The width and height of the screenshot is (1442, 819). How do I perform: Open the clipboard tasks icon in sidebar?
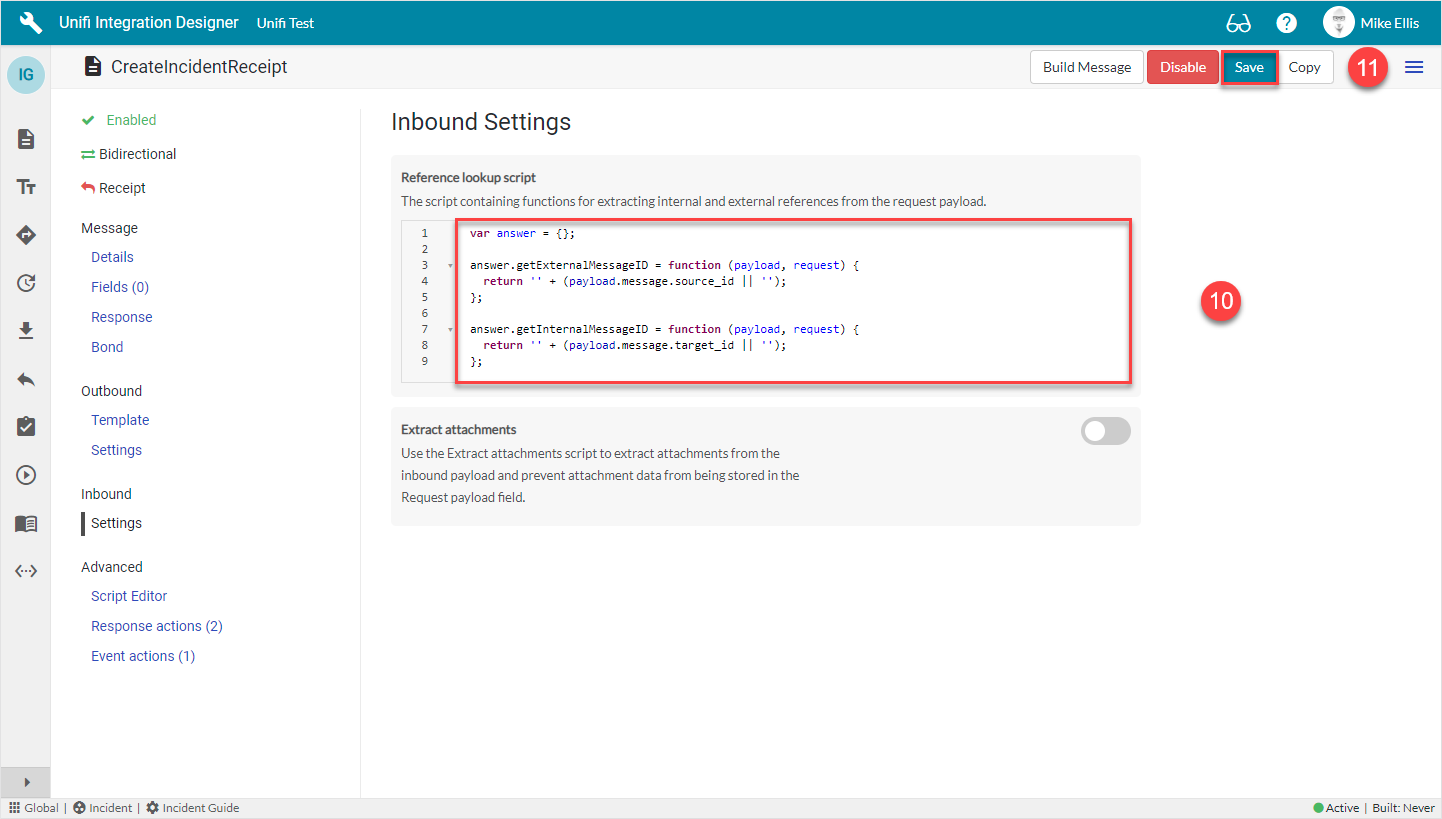25,426
